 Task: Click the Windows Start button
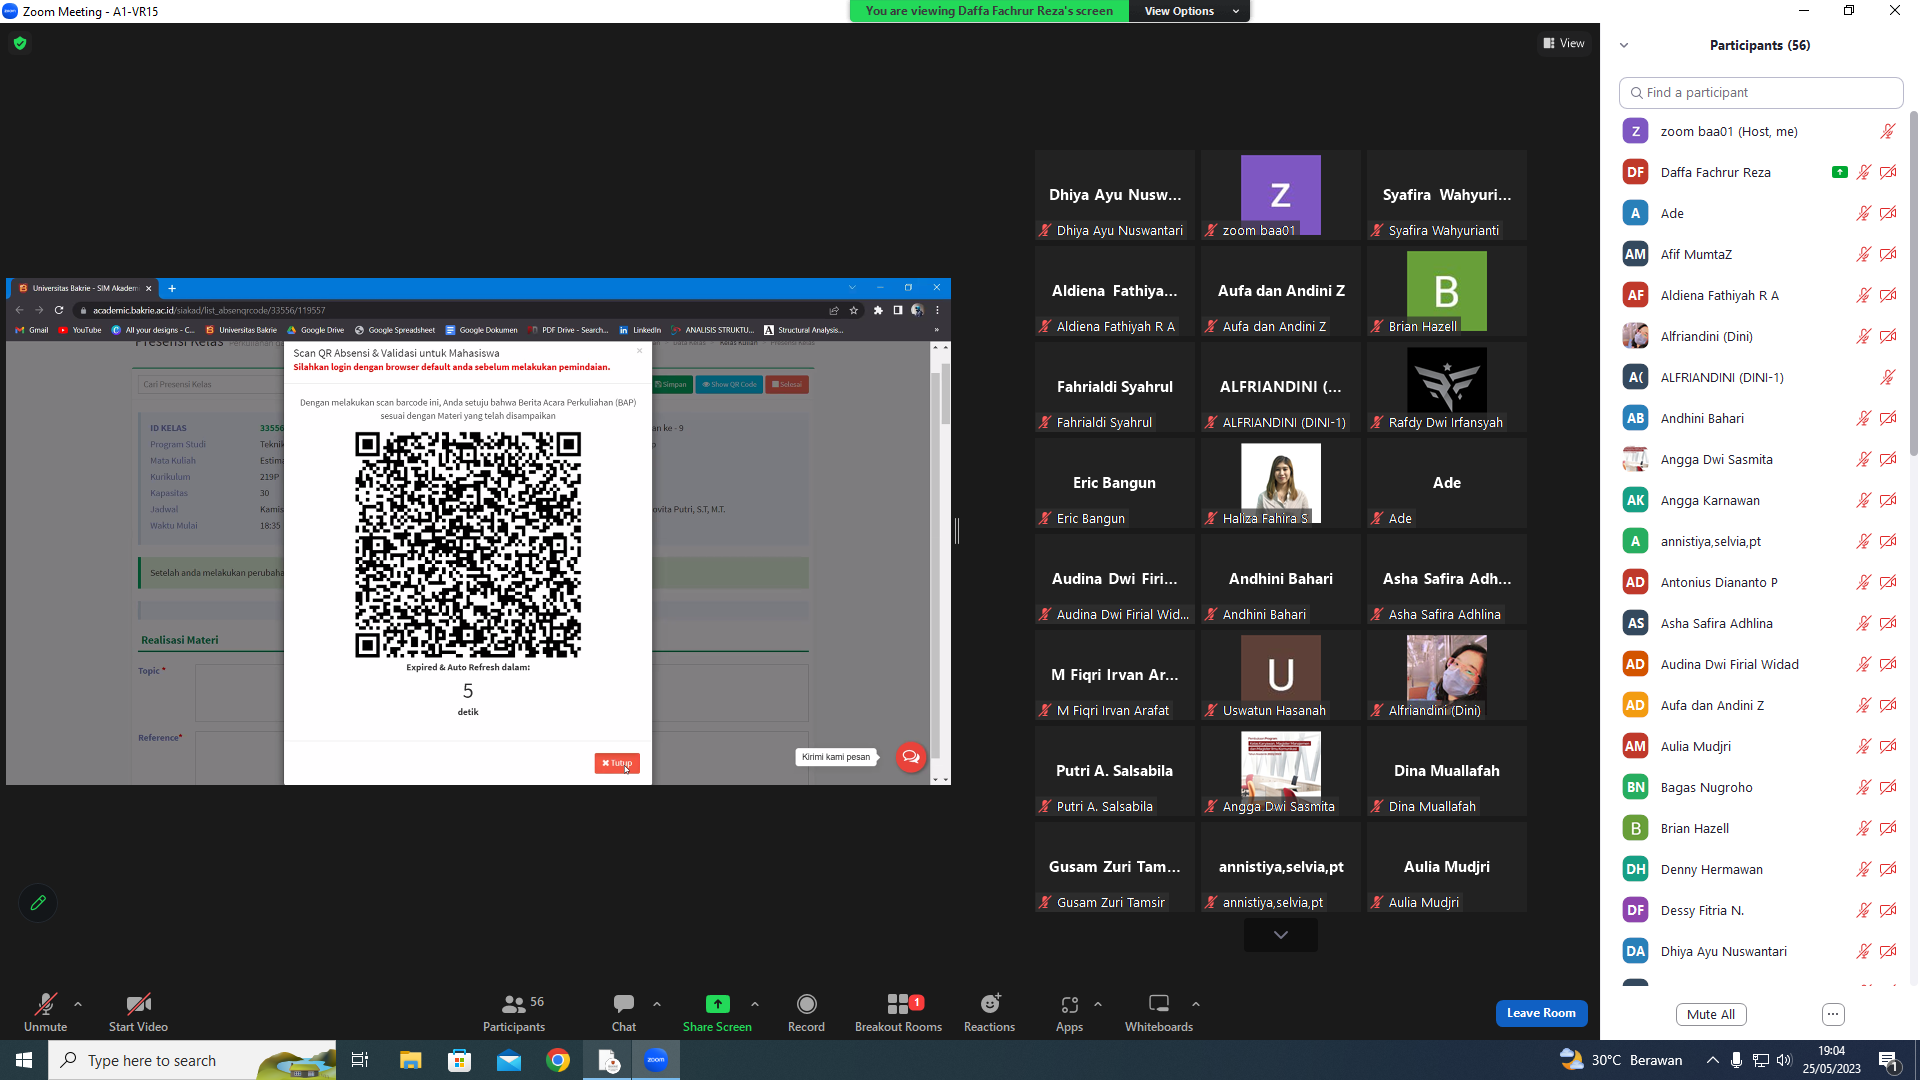pyautogui.click(x=24, y=1060)
